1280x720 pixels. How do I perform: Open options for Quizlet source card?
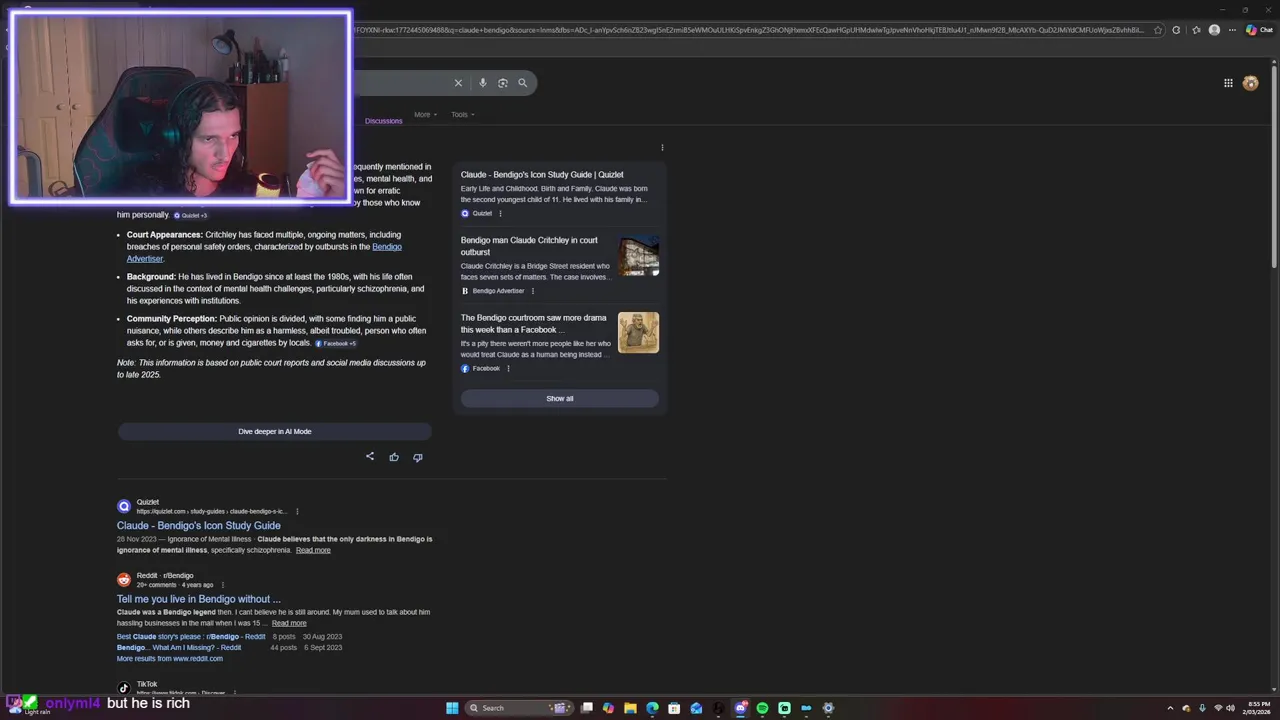500,213
